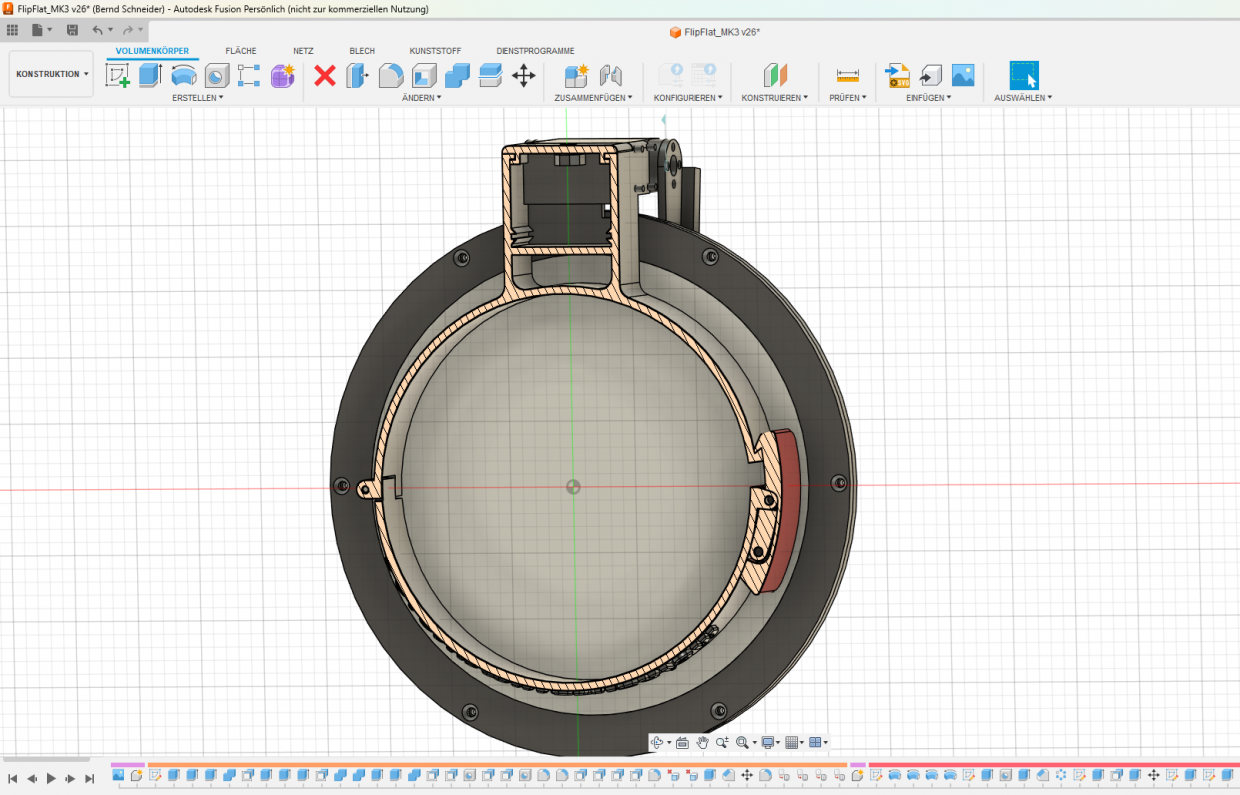Viewport: 1240px width, 795px height.
Task: Activate the Select tool icon
Action: [x=1023, y=75]
